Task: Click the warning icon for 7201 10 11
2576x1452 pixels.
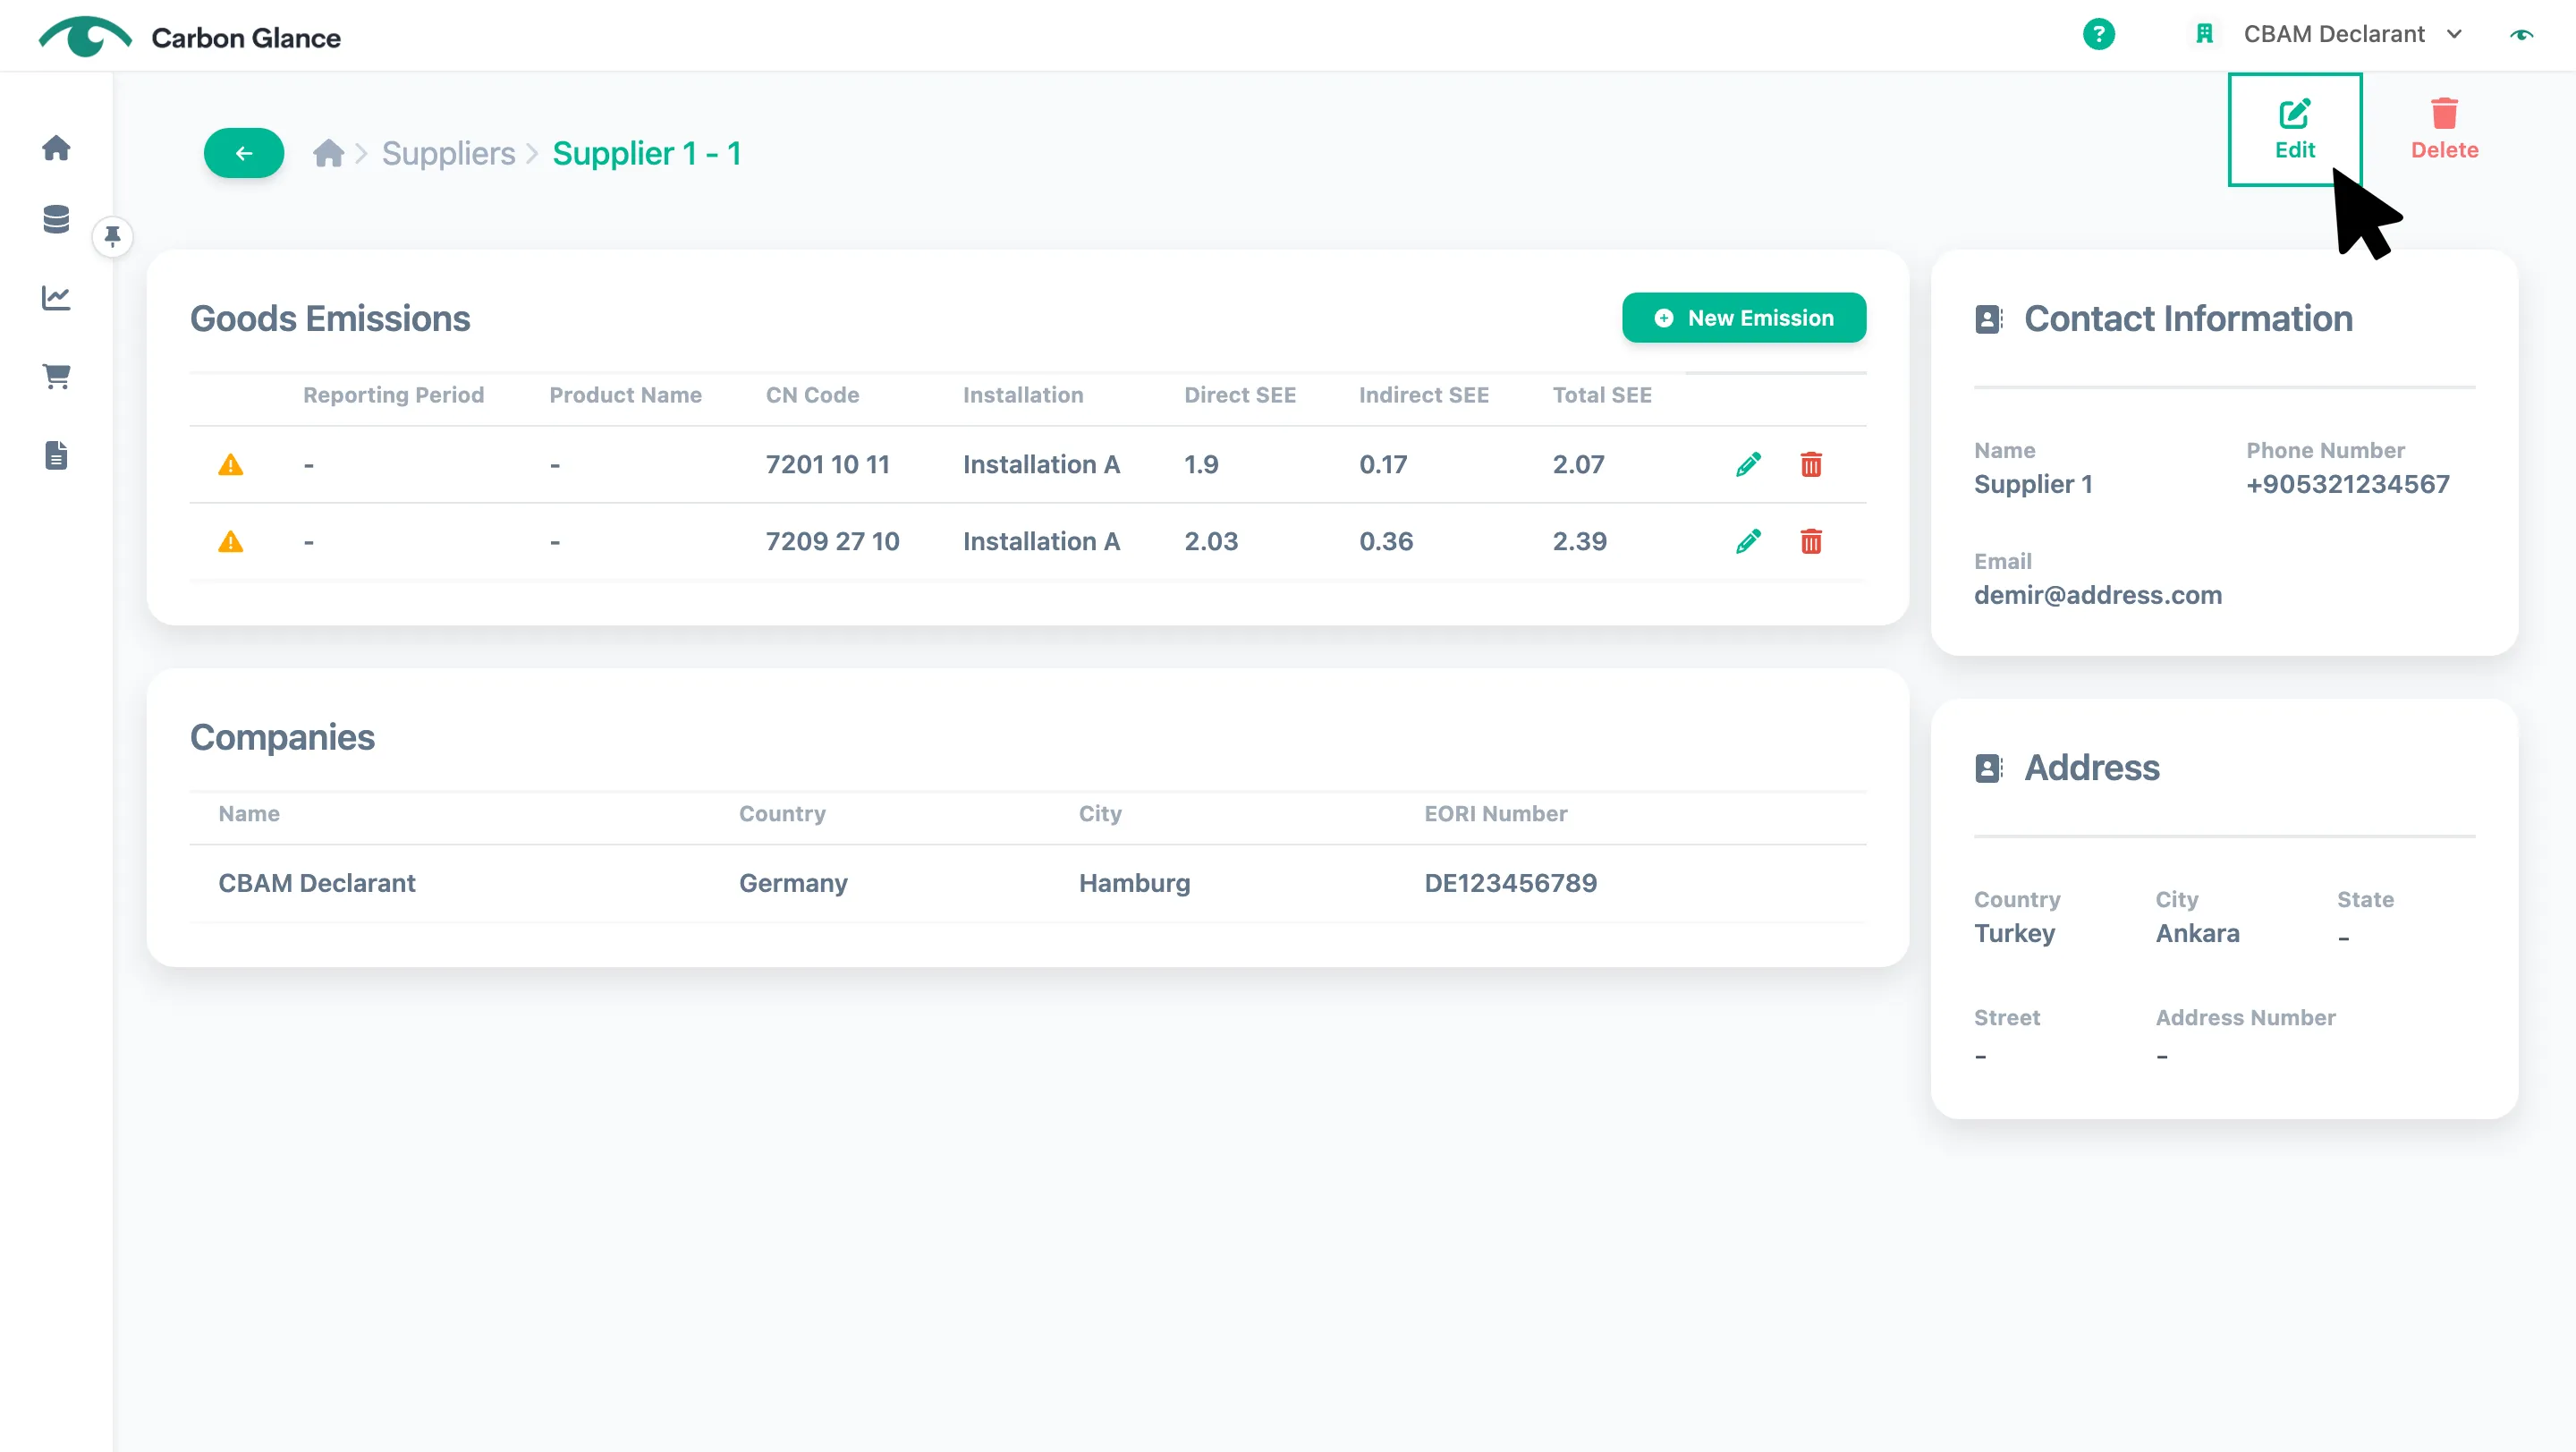Action: 231,464
